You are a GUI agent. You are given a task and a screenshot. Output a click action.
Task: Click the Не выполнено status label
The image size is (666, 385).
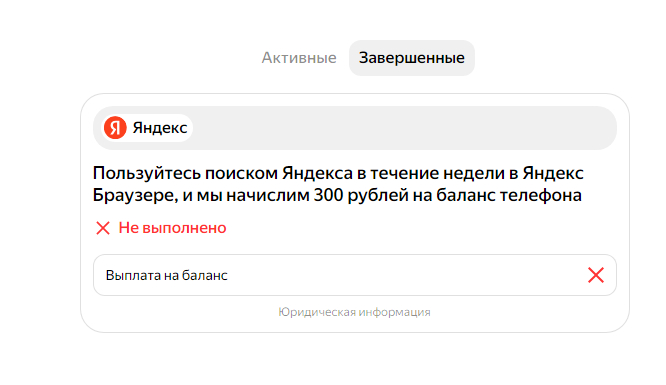(x=172, y=228)
